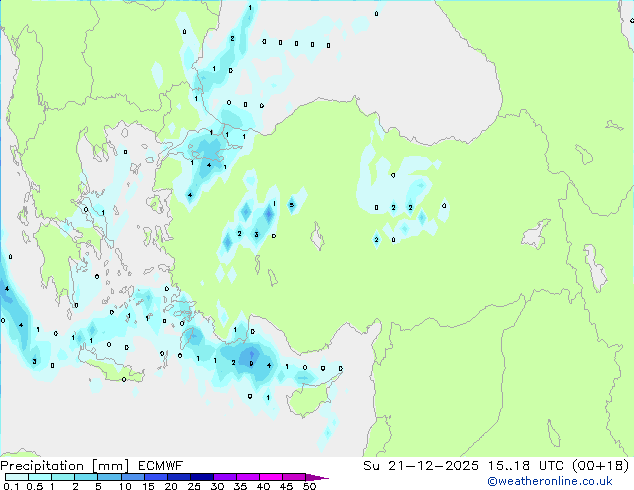The image size is (634, 490).
Task: Click the legend swatch between 0.5 and 1
Action: pyautogui.click(x=40, y=477)
